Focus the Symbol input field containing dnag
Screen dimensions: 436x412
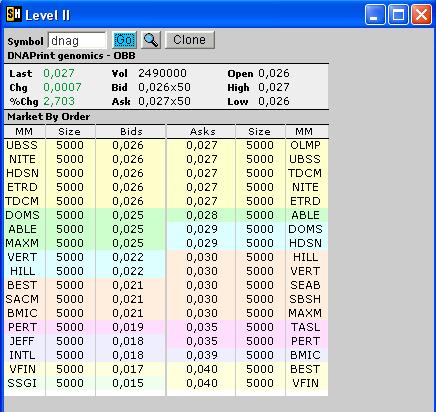tap(77, 41)
